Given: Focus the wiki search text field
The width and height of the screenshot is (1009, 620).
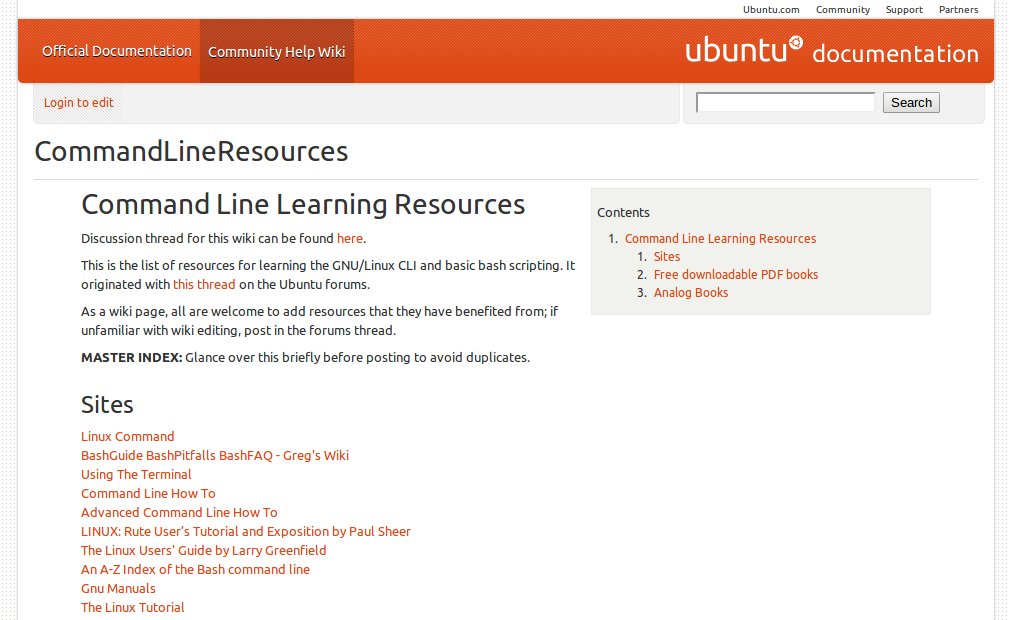Looking at the screenshot, I should pyautogui.click(x=785, y=102).
